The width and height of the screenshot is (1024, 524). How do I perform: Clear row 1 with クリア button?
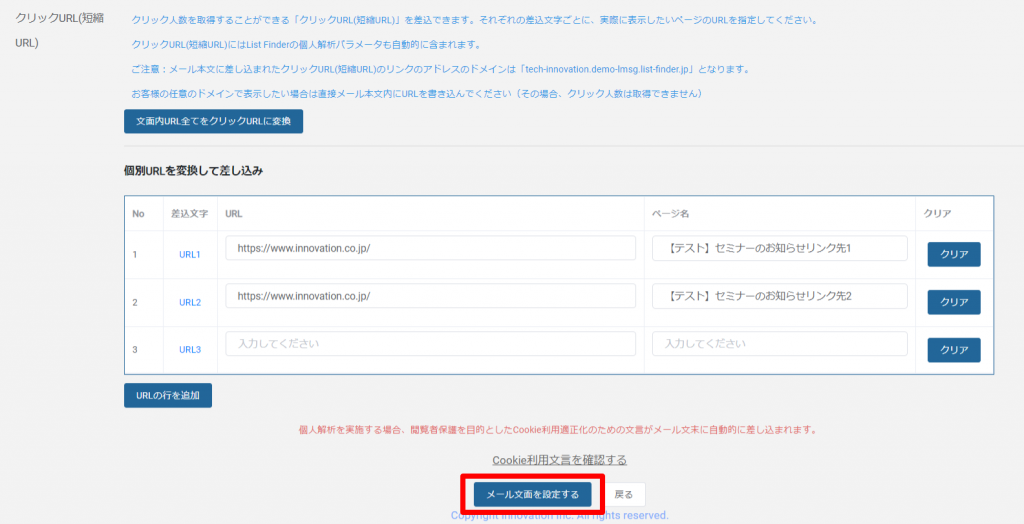[x=954, y=254]
